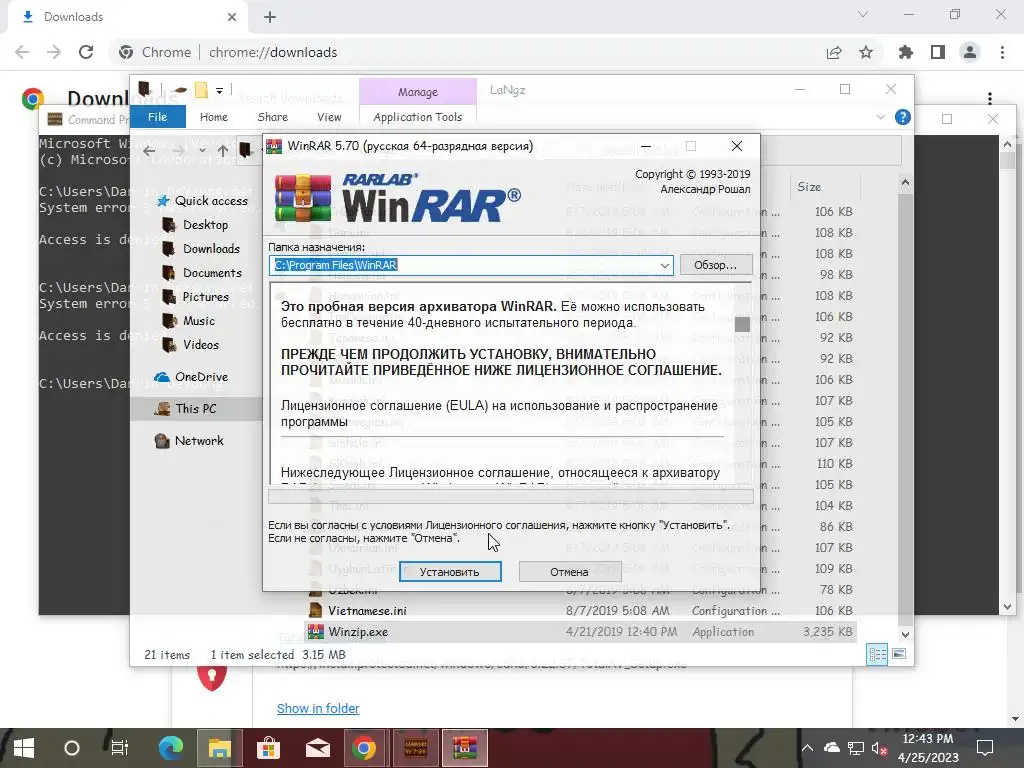1024x768 pixels.
Task: Open Task View on the taskbar
Action: point(120,748)
